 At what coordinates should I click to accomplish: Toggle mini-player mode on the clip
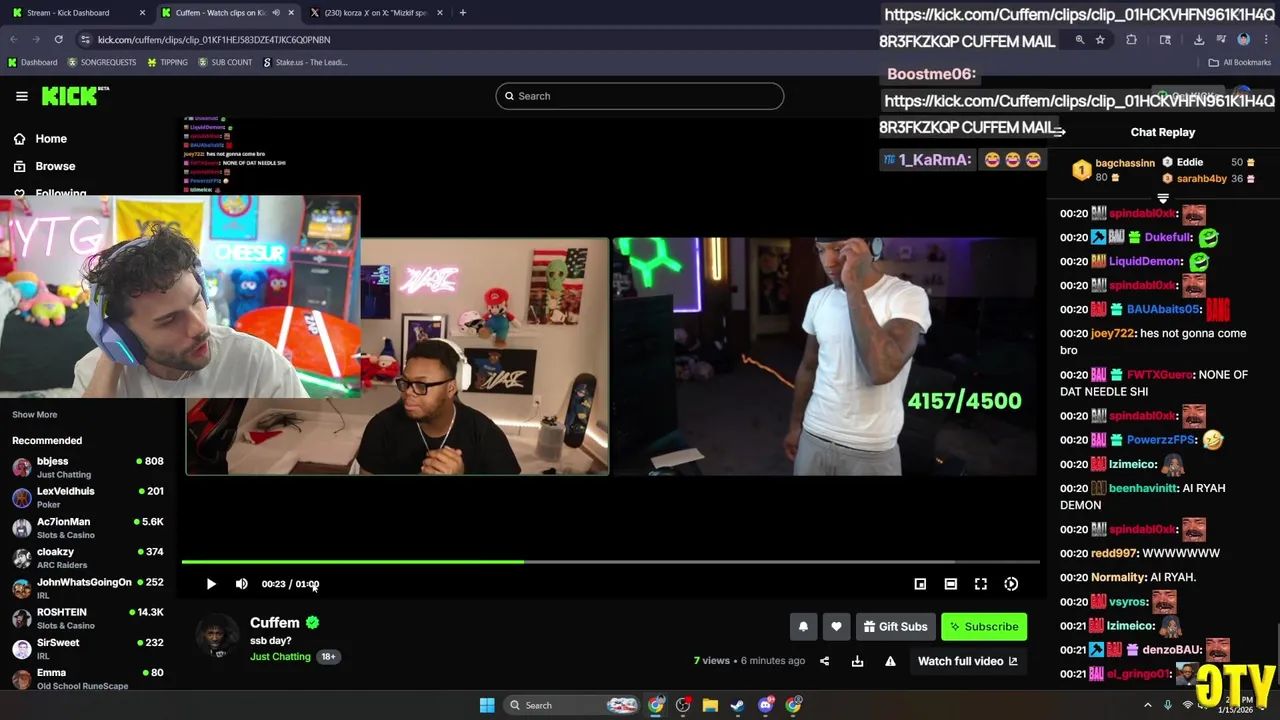tap(920, 584)
